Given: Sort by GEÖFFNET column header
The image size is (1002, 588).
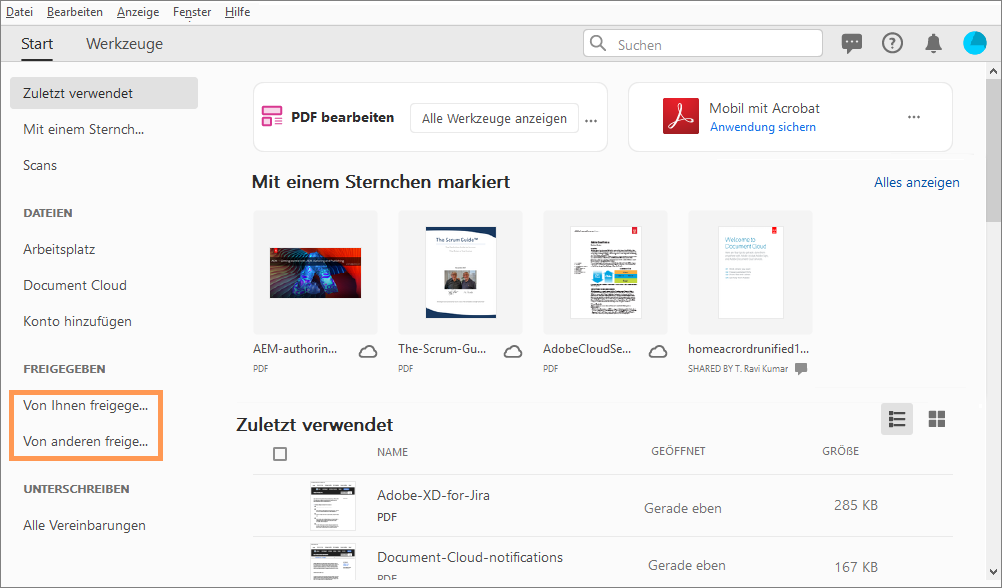Looking at the screenshot, I should pyautogui.click(x=678, y=451).
